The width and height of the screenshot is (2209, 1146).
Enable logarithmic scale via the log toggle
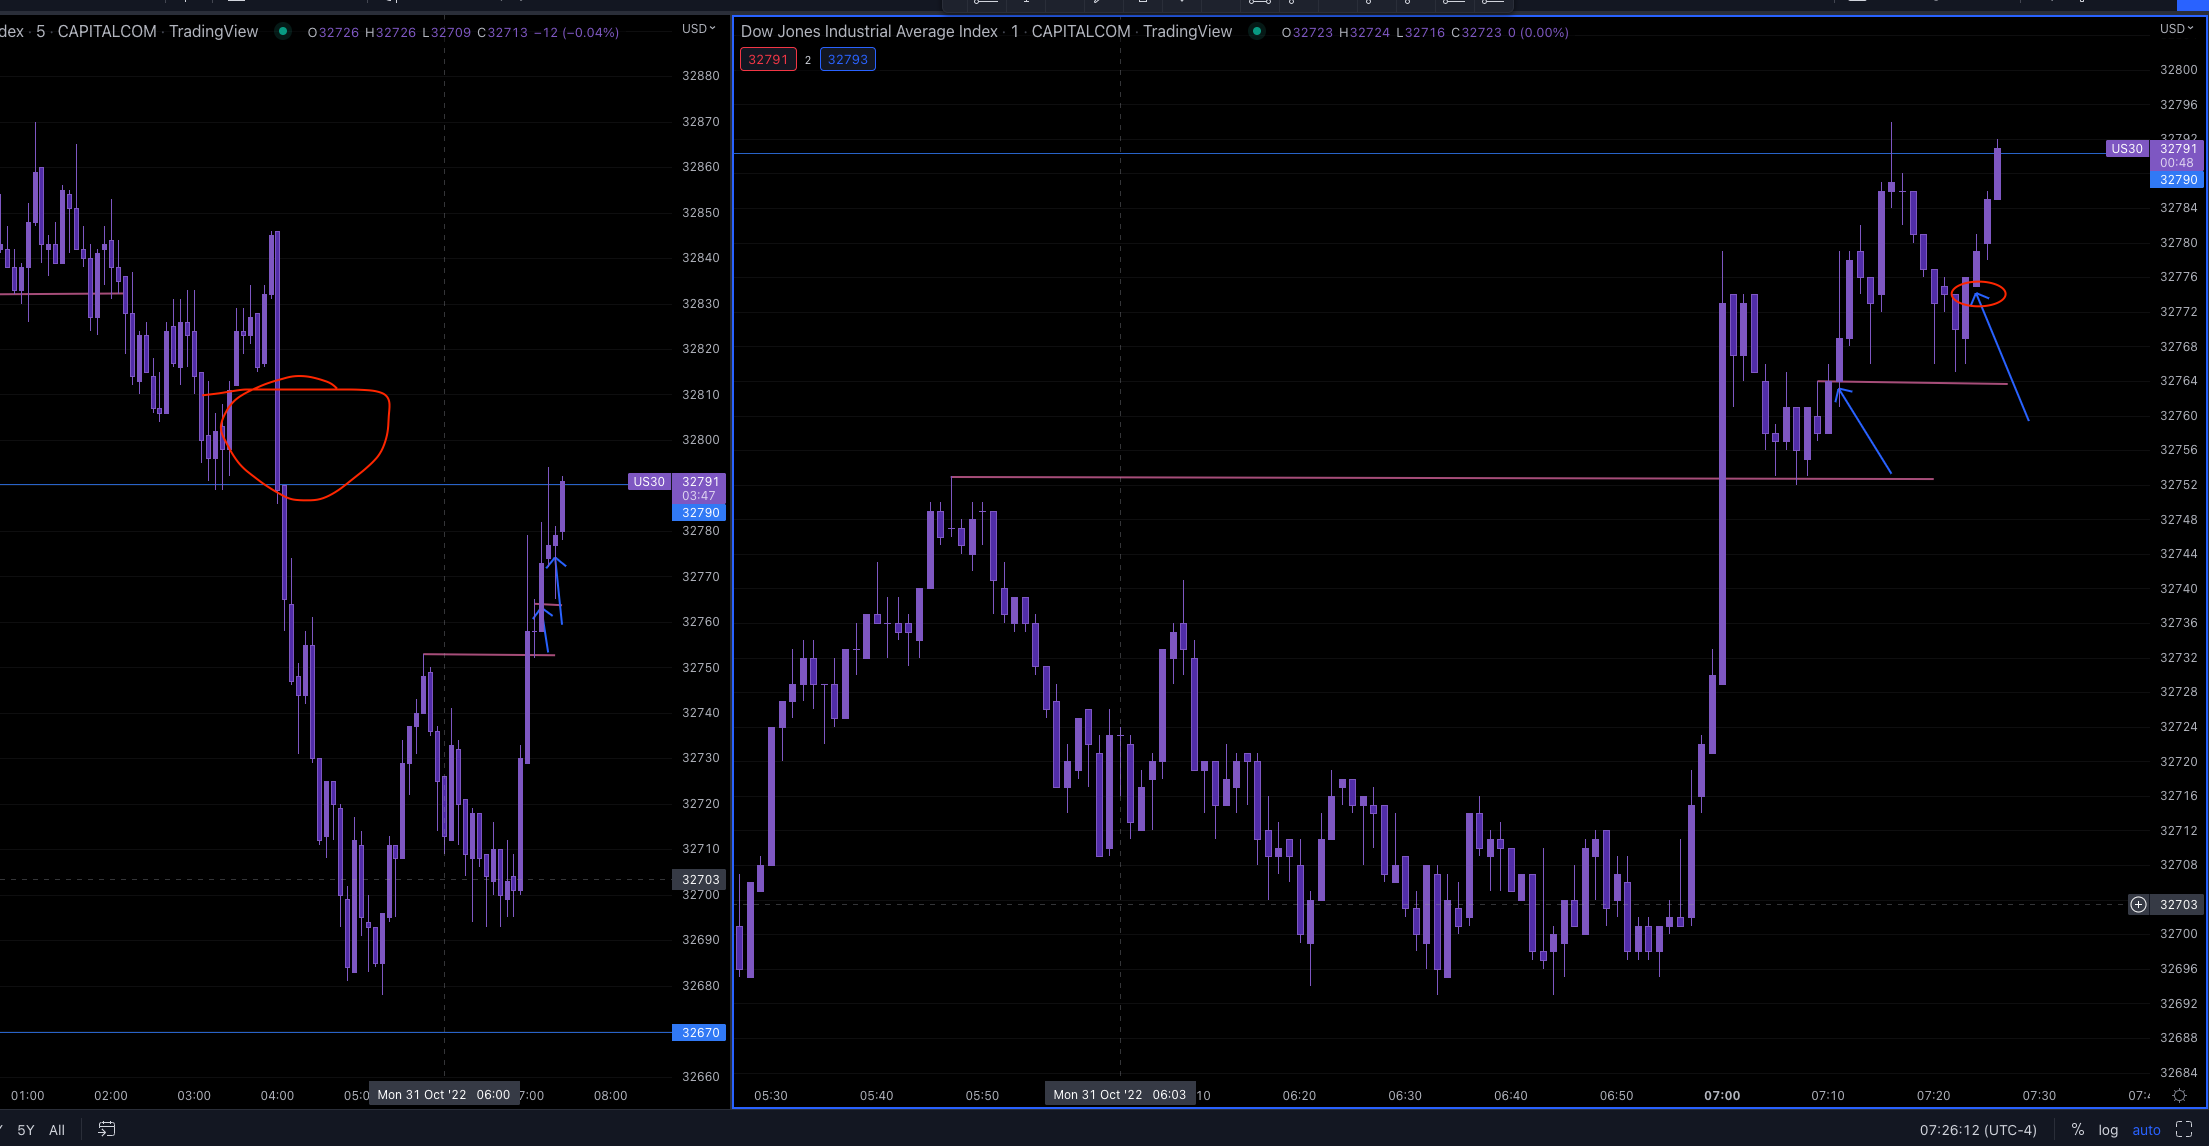pos(2108,1130)
